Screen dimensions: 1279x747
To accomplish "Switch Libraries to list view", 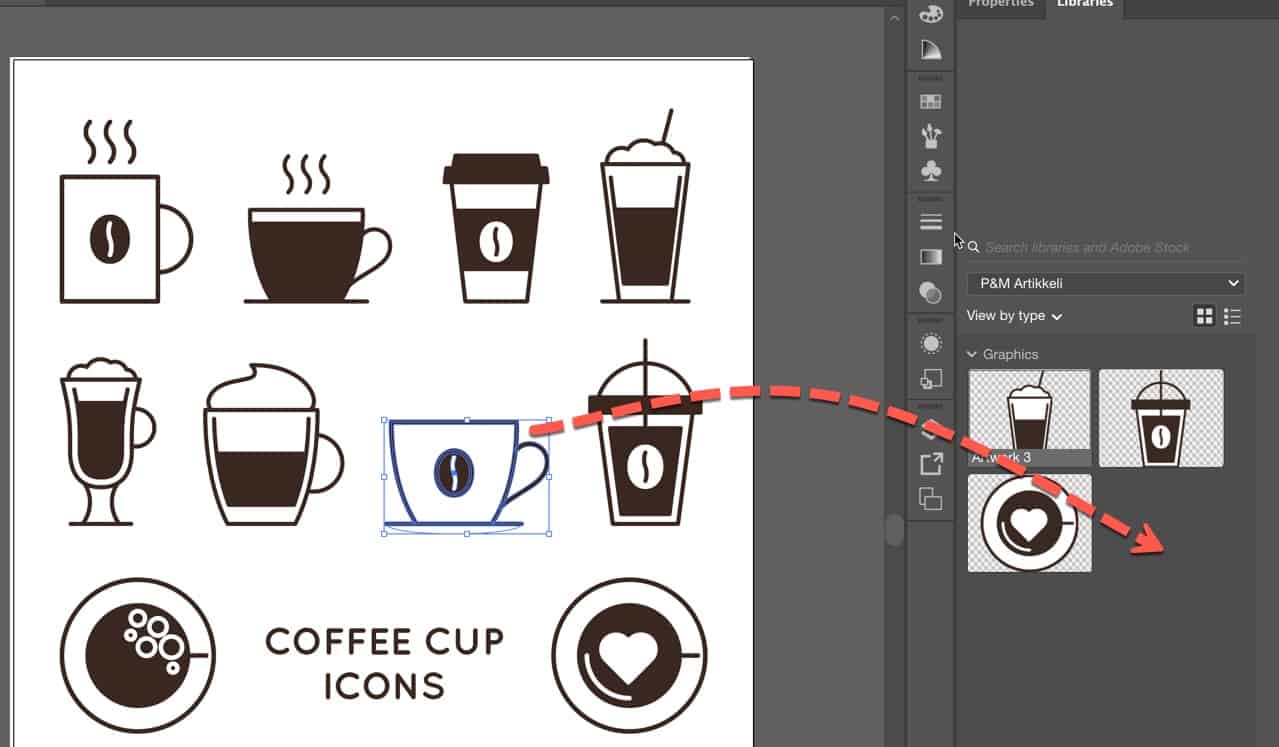I will click(x=1232, y=316).
